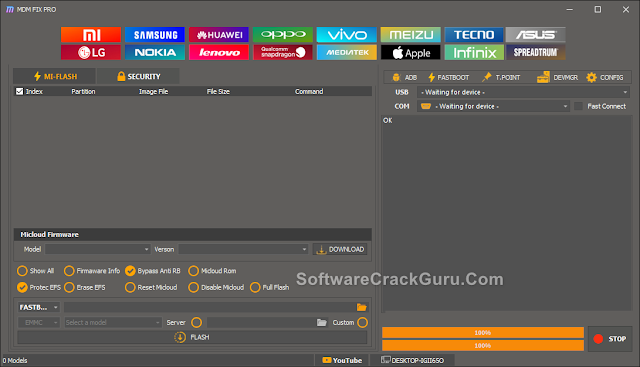Open the COM port dropdown

point(493,106)
